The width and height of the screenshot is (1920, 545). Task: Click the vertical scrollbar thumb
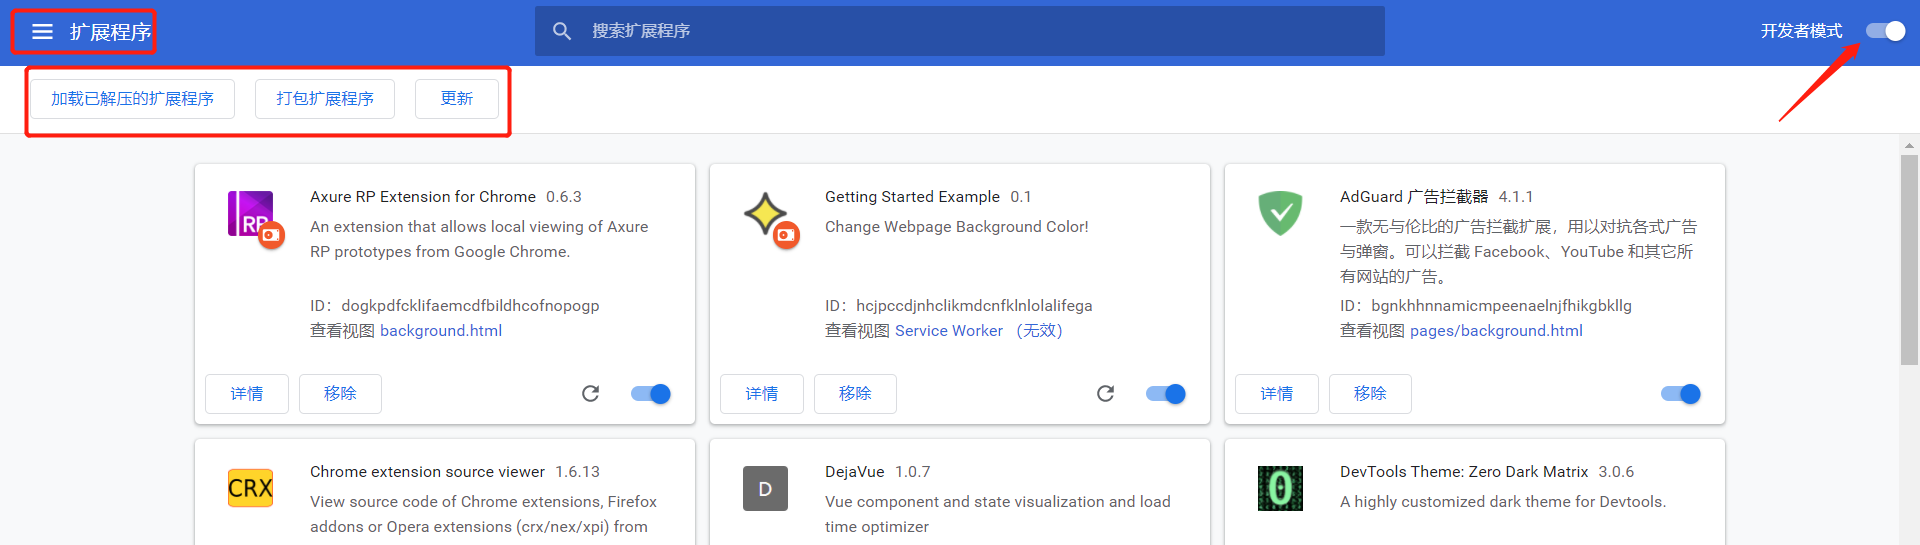pos(1910,260)
